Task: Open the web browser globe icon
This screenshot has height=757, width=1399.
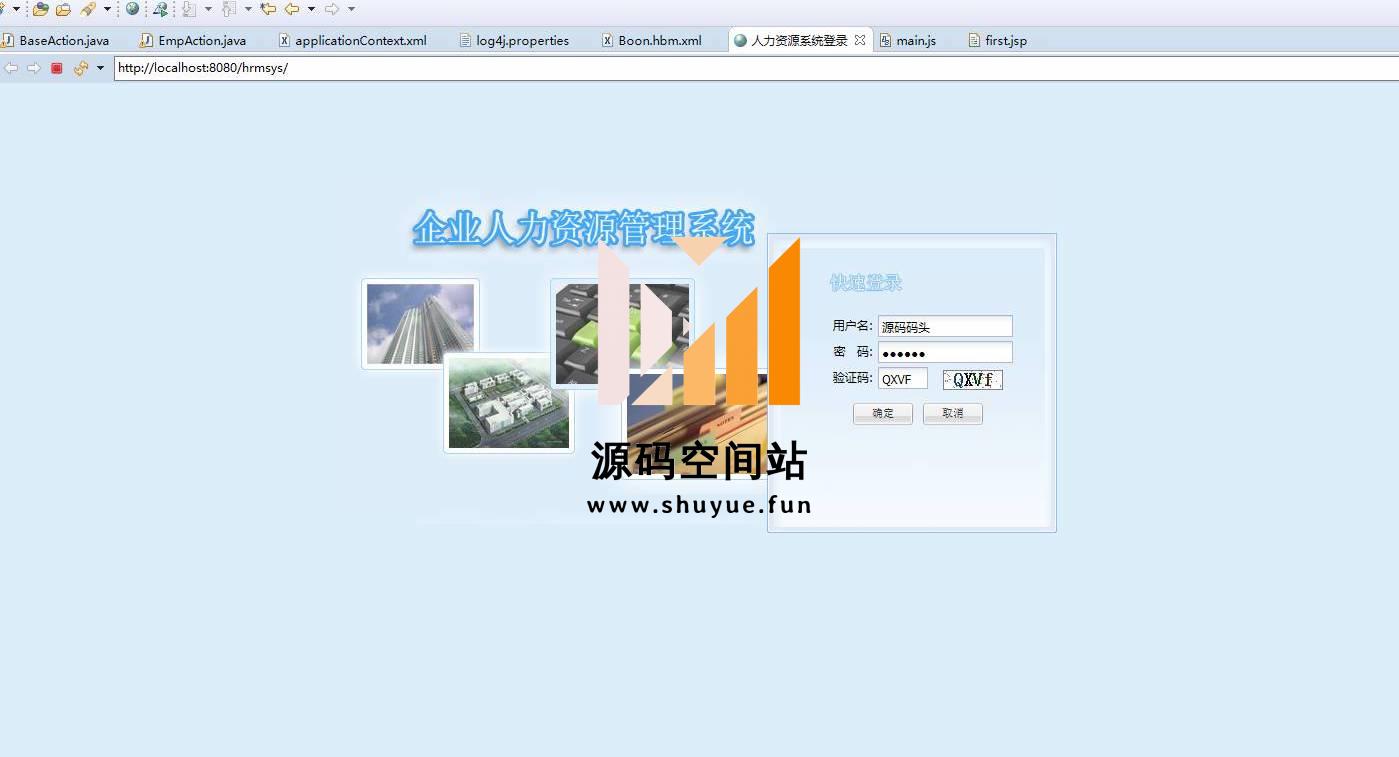Action: [x=132, y=9]
